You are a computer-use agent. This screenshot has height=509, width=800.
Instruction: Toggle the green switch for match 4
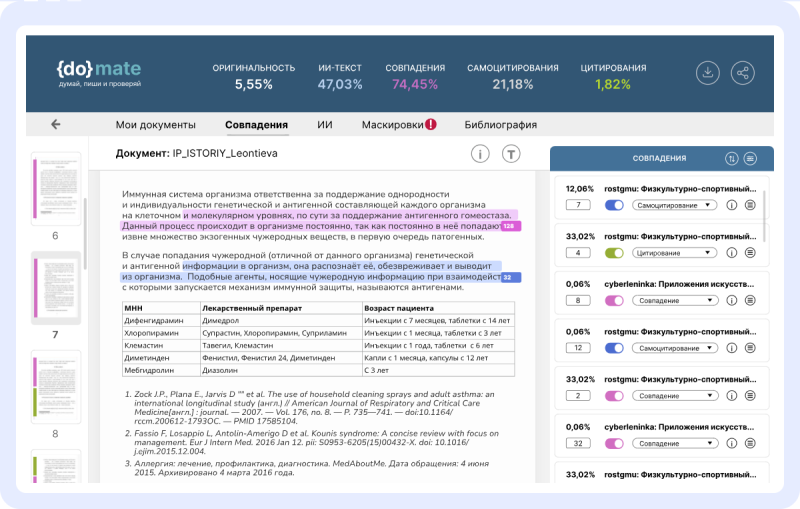[x=614, y=253]
